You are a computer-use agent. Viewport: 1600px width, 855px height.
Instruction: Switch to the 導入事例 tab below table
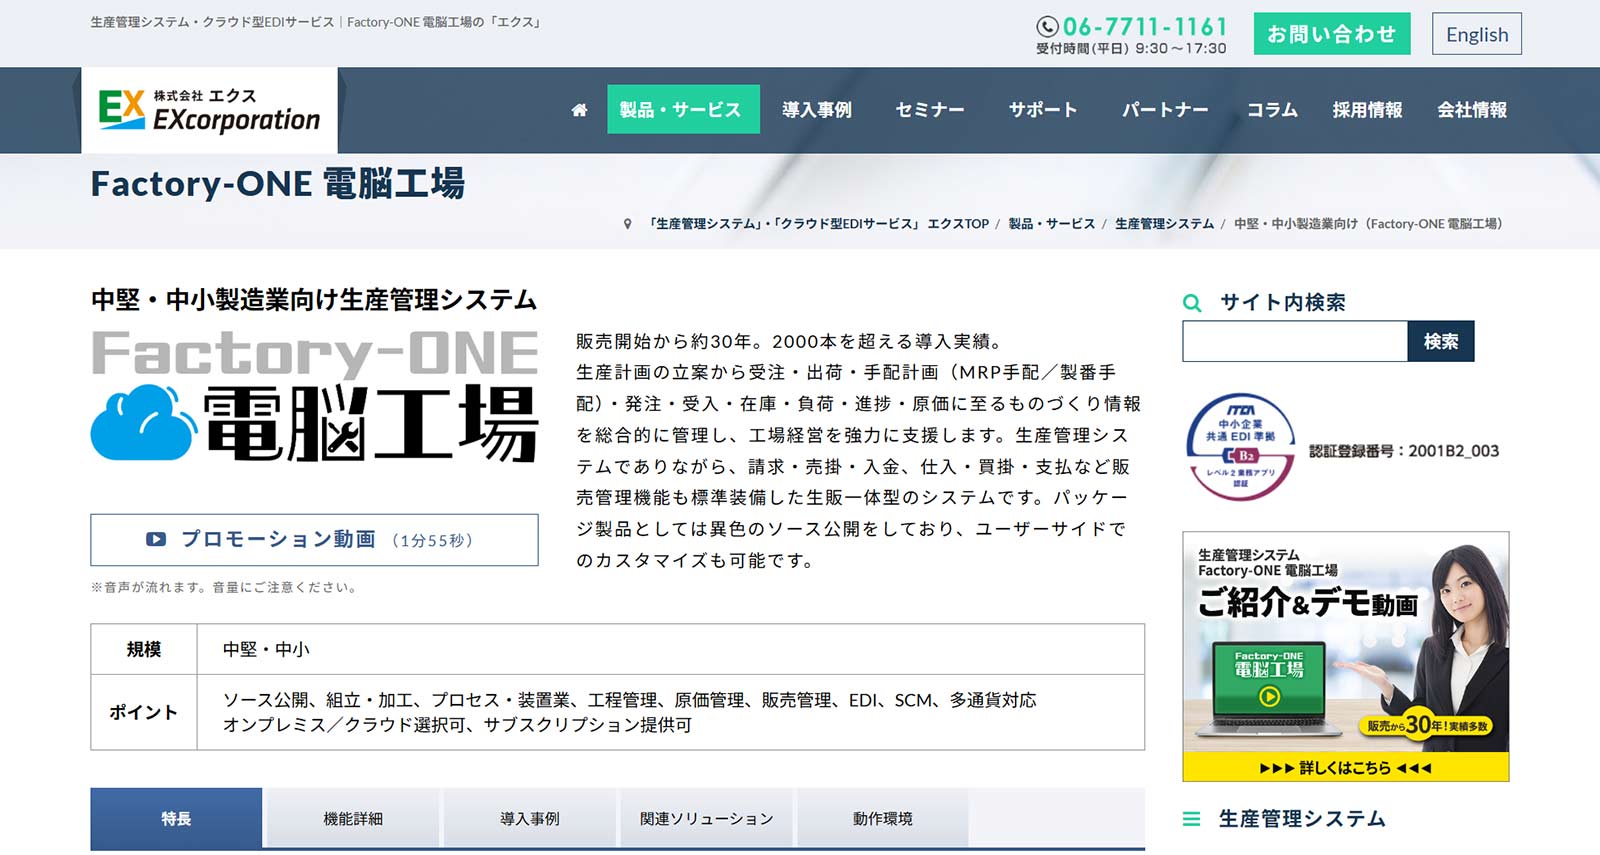tap(530, 819)
